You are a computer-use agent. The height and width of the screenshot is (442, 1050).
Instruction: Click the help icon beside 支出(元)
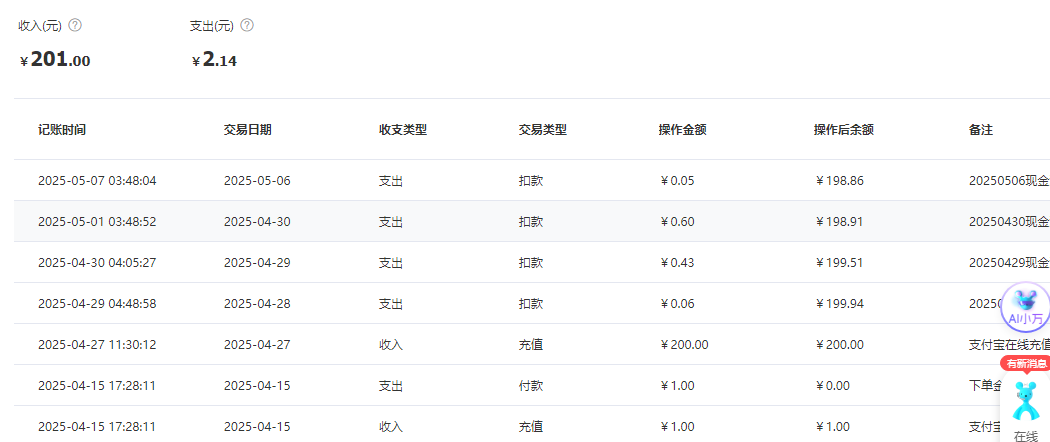[247, 25]
